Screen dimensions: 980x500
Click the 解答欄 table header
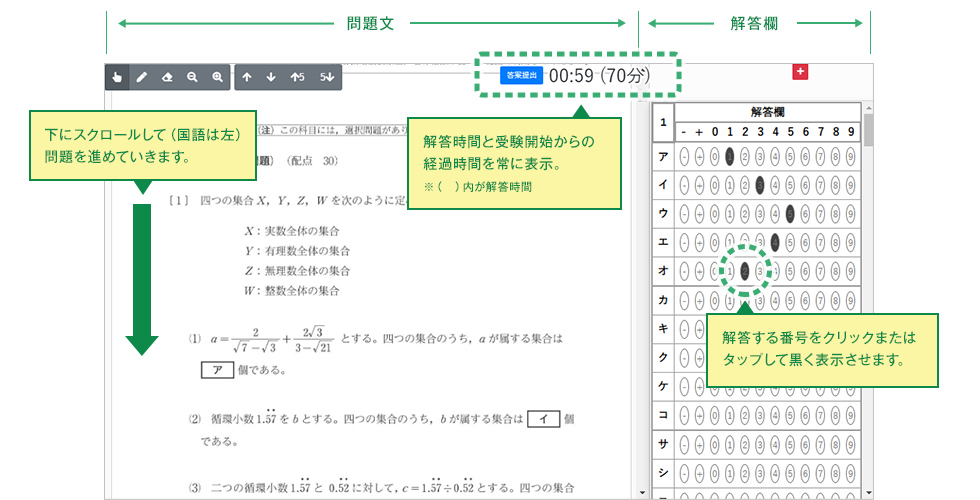[x=768, y=112]
